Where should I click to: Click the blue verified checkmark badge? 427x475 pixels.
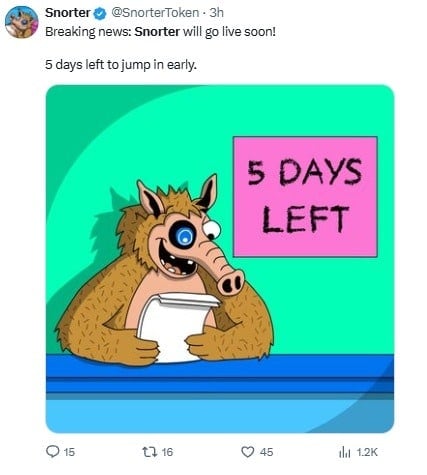point(100,13)
